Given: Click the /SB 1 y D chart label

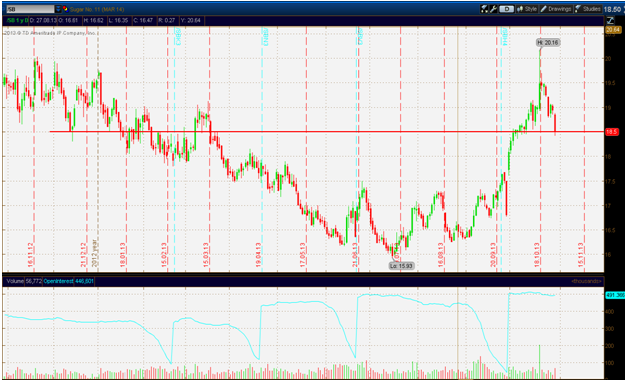Looking at the screenshot, I should 17,20.
